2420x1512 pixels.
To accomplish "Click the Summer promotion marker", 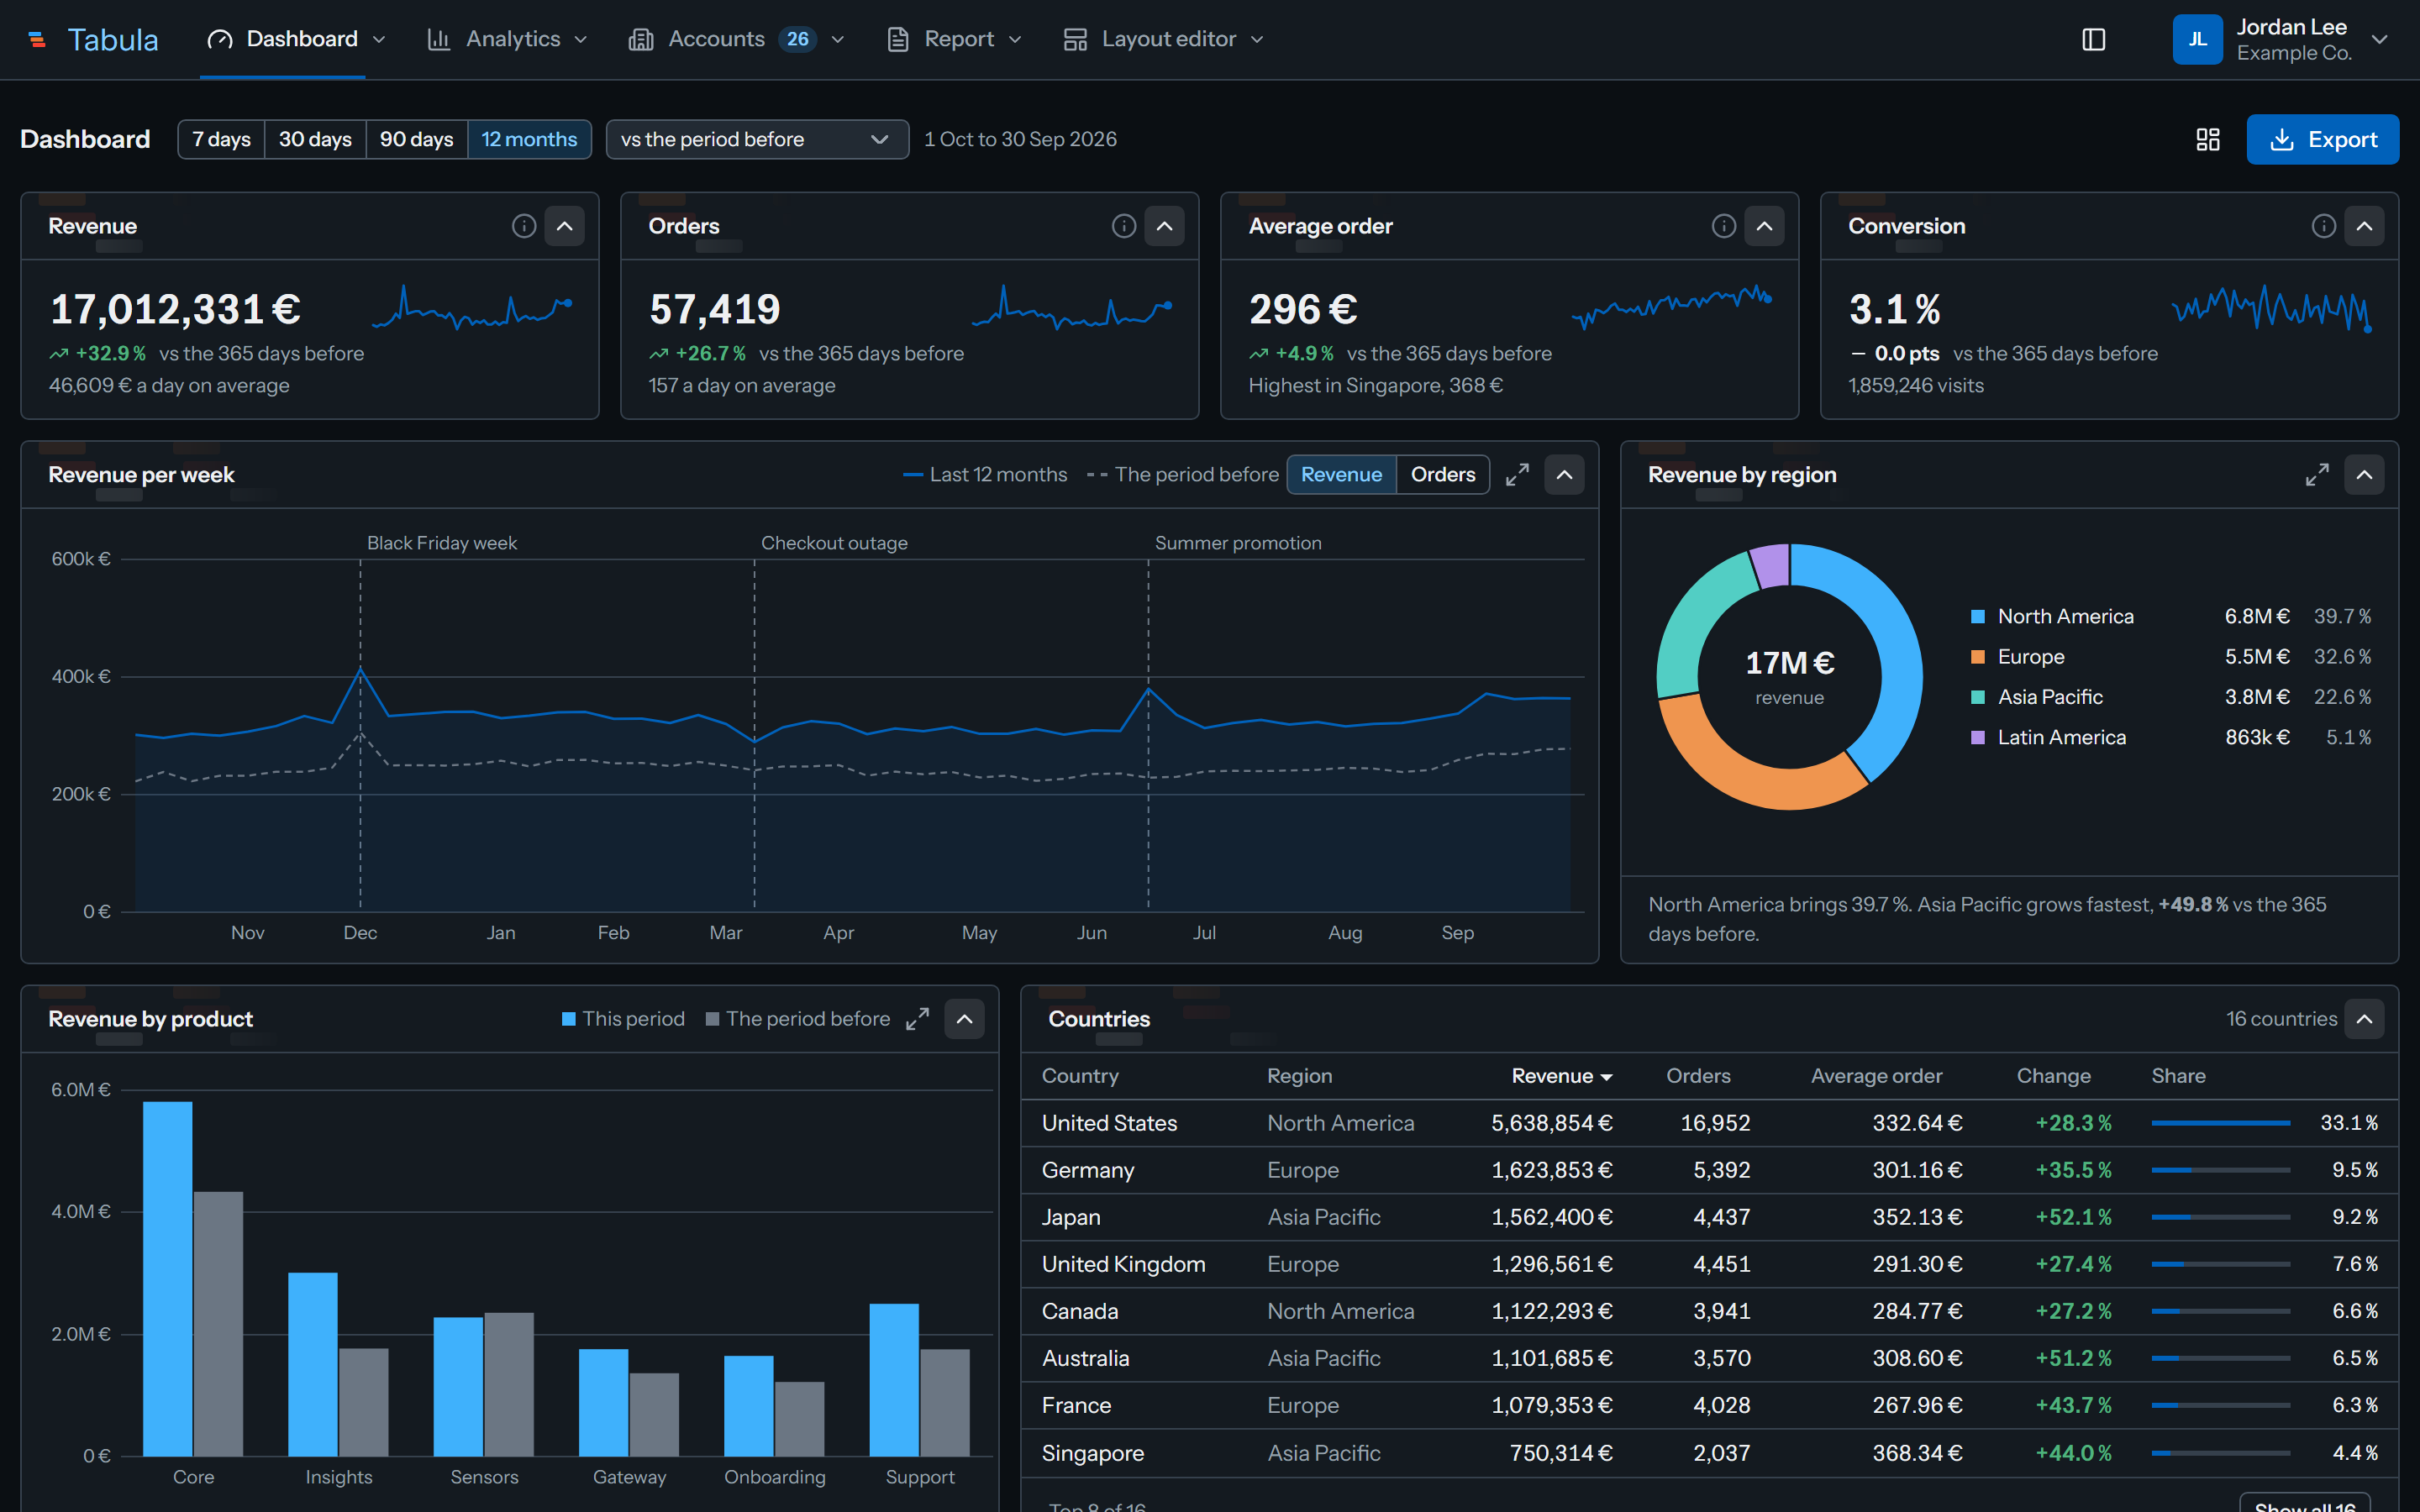I will [1238, 542].
